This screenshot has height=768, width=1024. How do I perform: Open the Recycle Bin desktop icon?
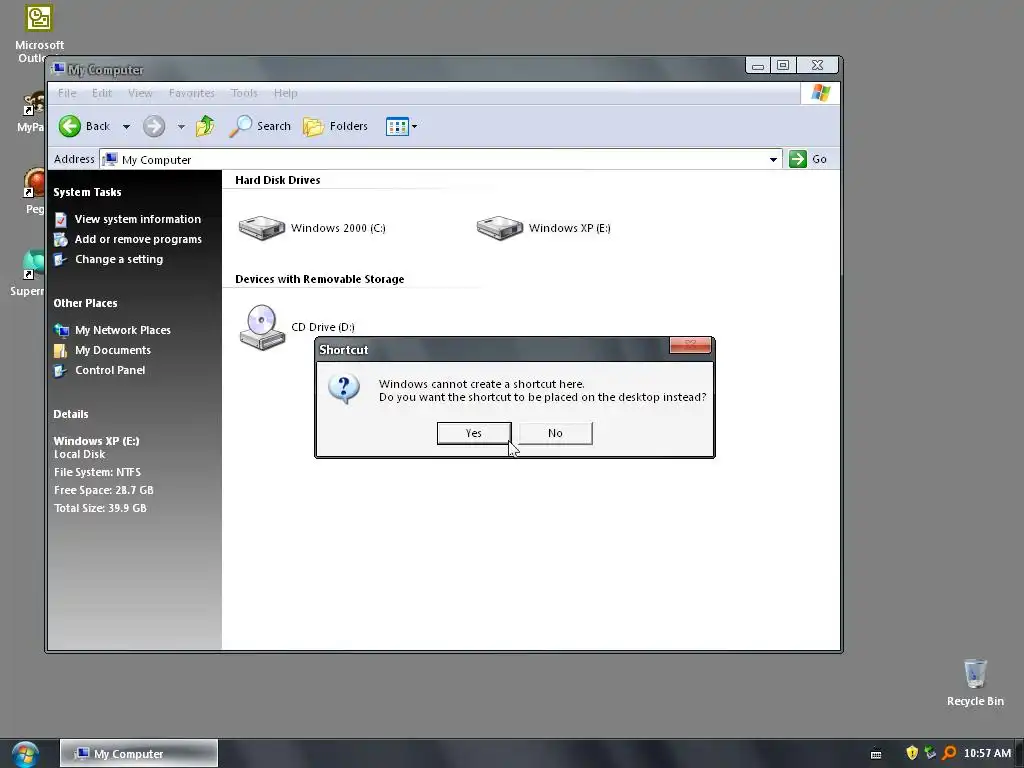tap(975, 682)
